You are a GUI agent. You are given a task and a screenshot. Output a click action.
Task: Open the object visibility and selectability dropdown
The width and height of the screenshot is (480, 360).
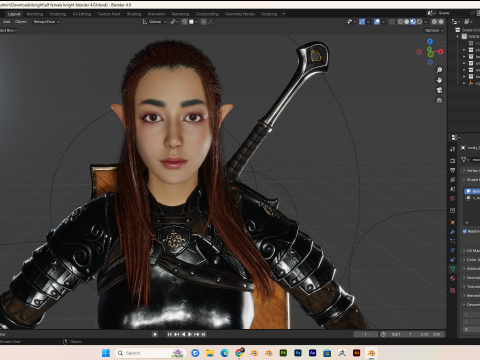click(x=351, y=22)
